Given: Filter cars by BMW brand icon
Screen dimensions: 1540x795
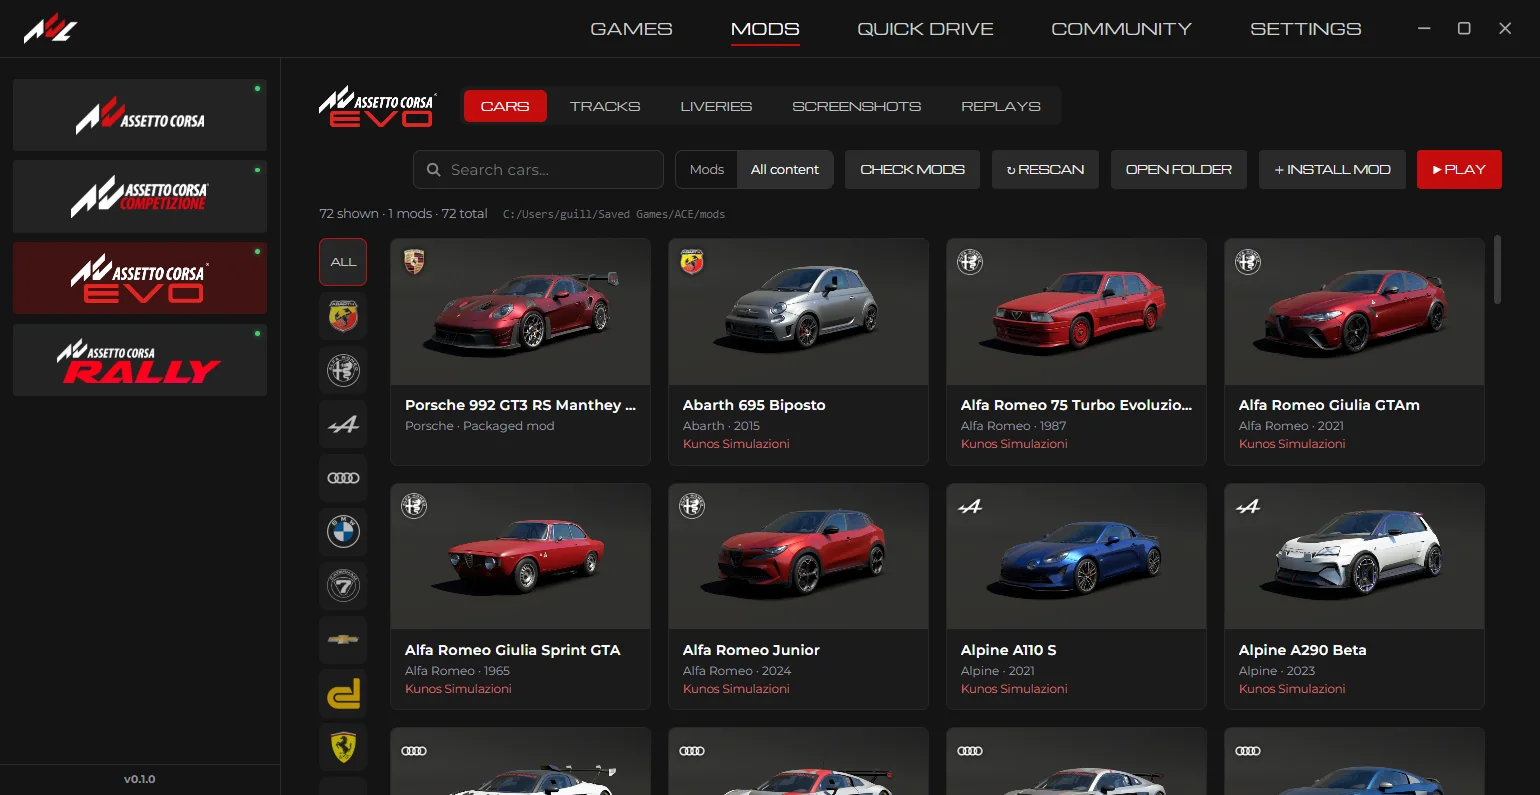Looking at the screenshot, I should click(x=343, y=532).
